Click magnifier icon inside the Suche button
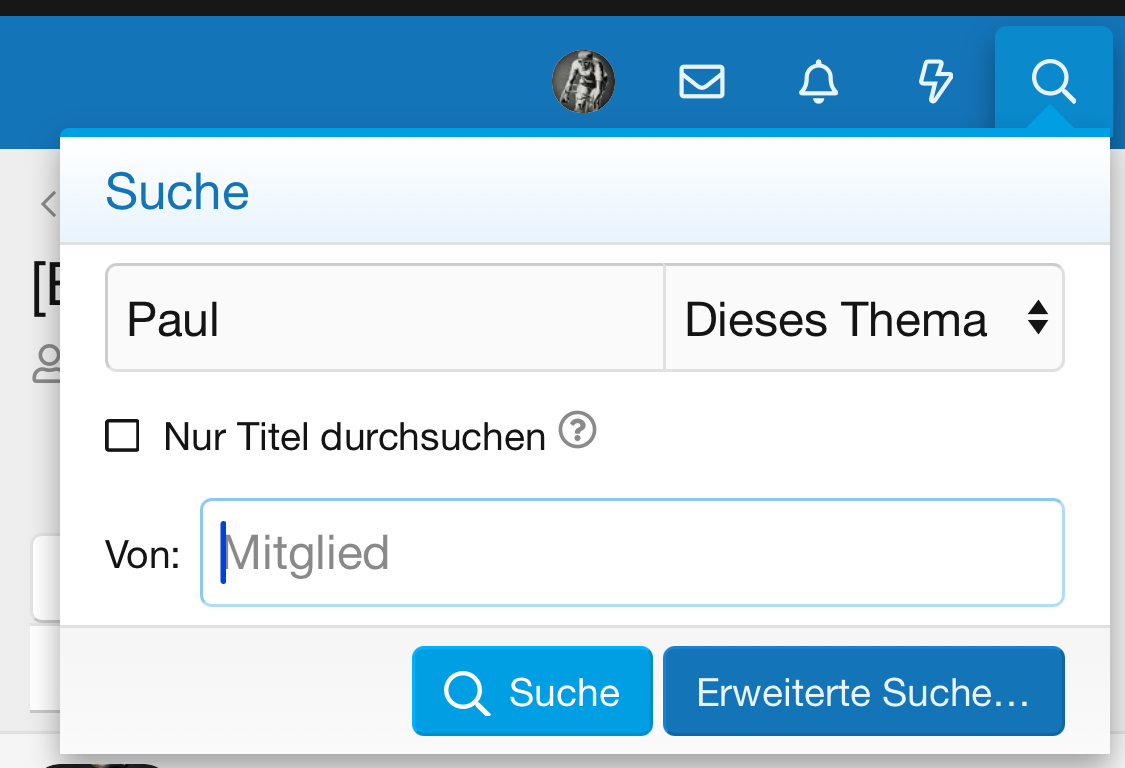Image resolution: width=1125 pixels, height=768 pixels. pyautogui.click(x=465, y=692)
